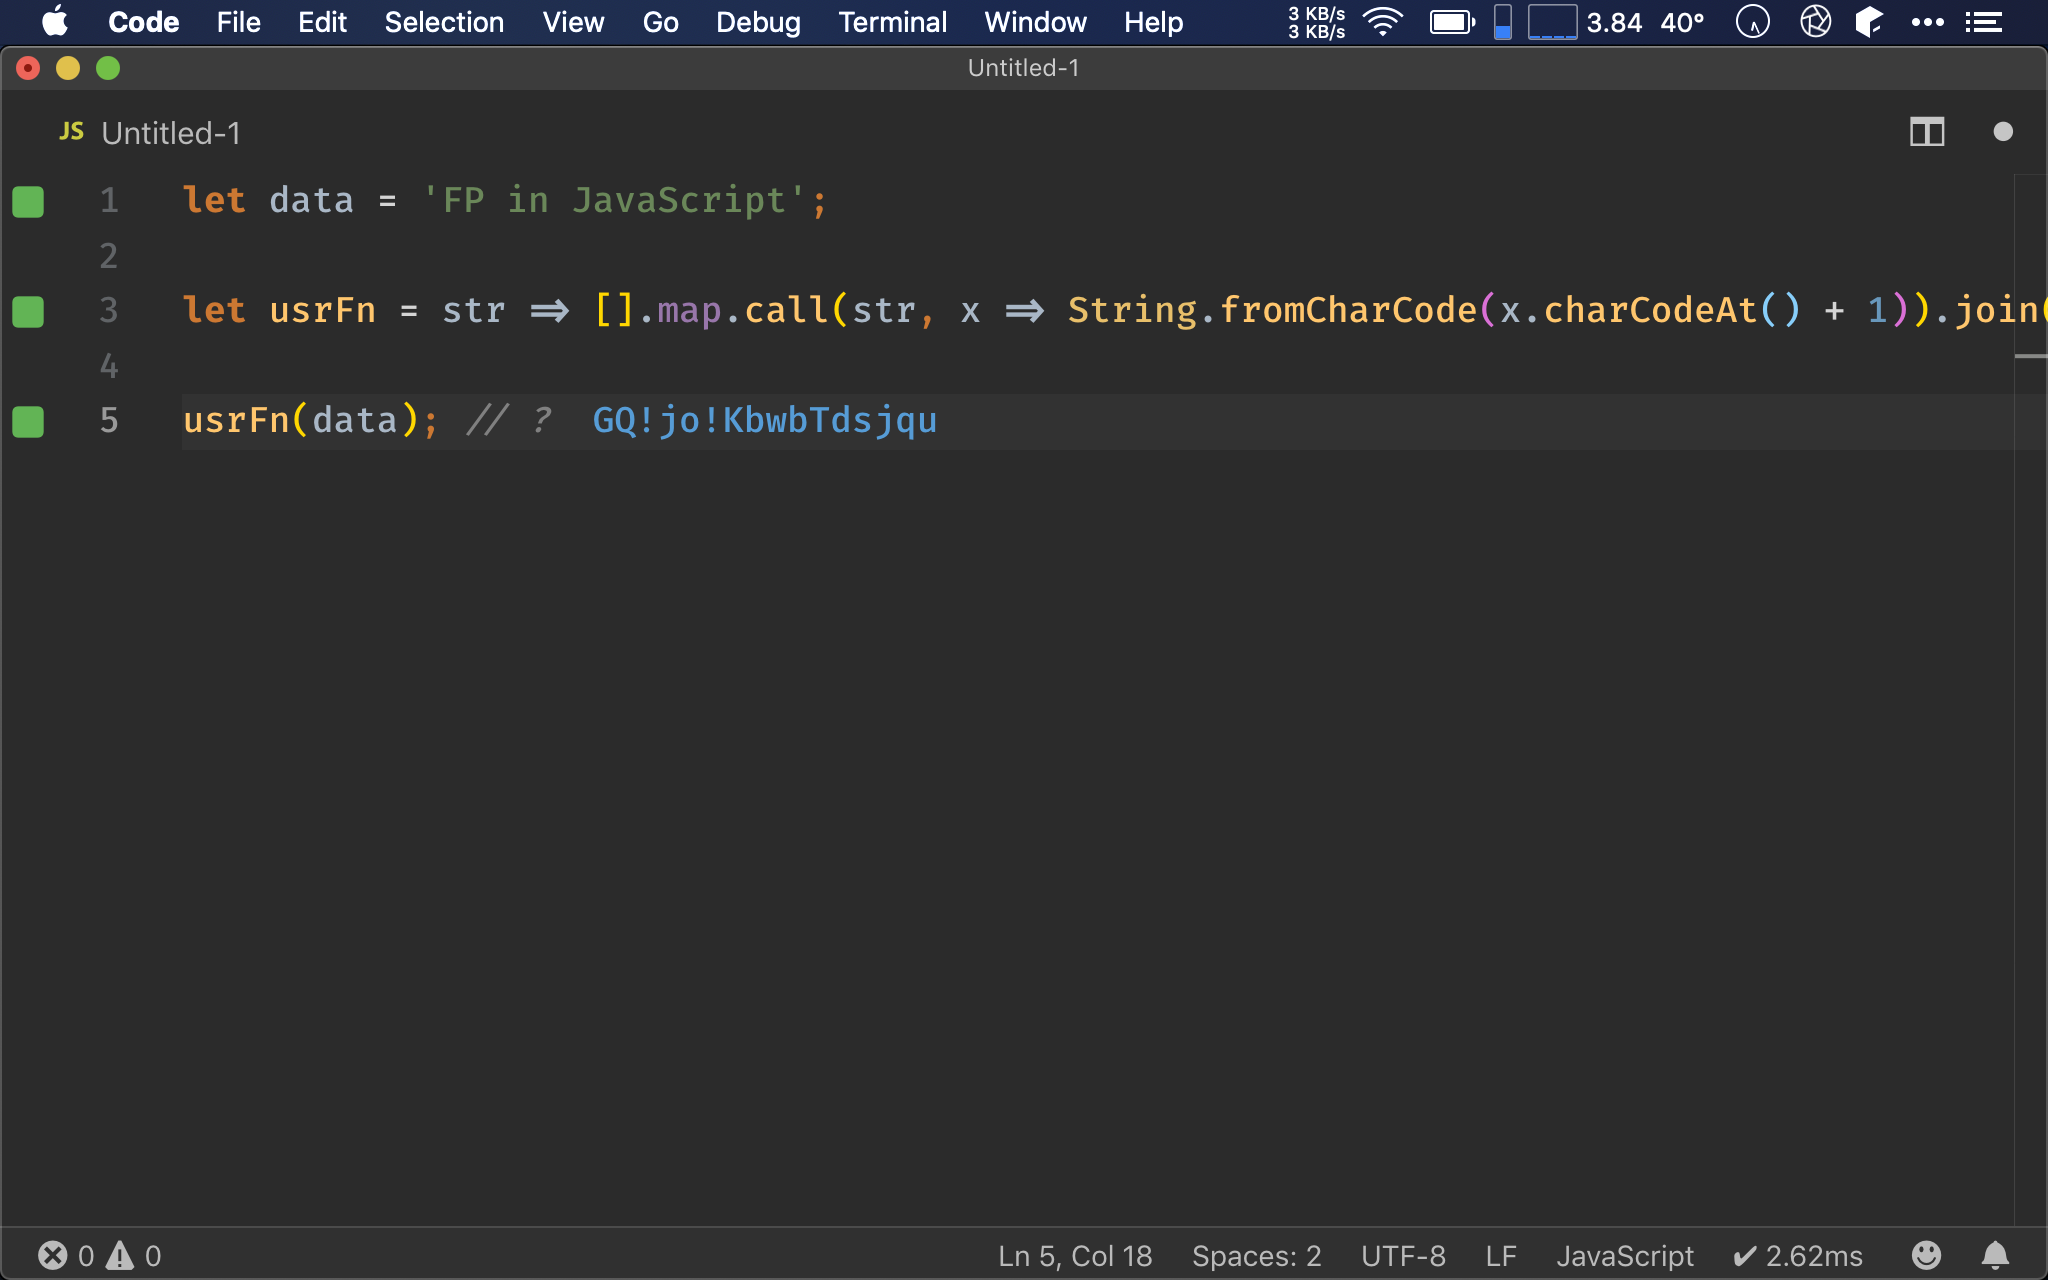Screen dimensions: 2048x1280
Task: Open the Selection menu
Action: click(x=444, y=22)
